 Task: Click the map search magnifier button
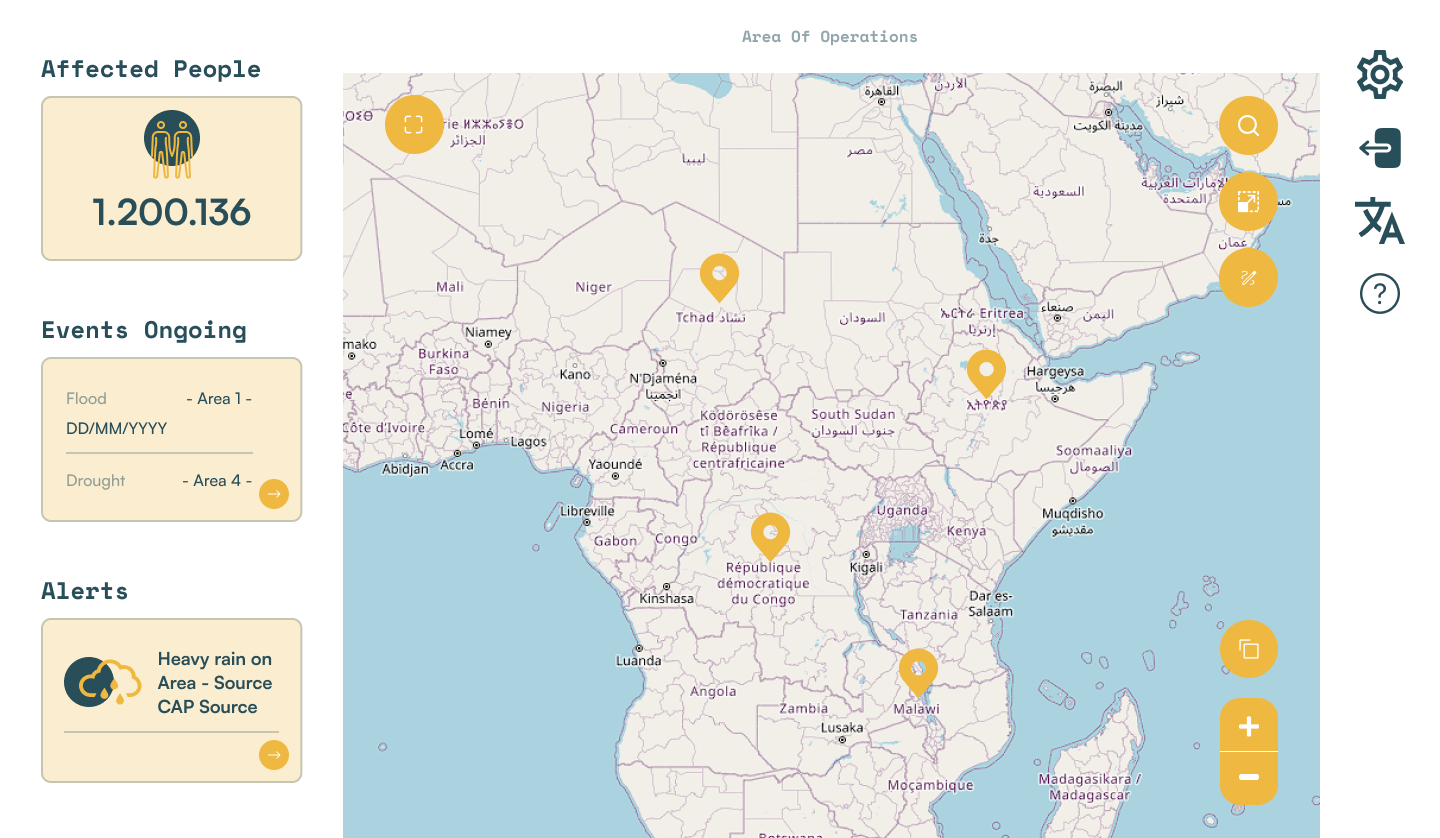click(1248, 125)
